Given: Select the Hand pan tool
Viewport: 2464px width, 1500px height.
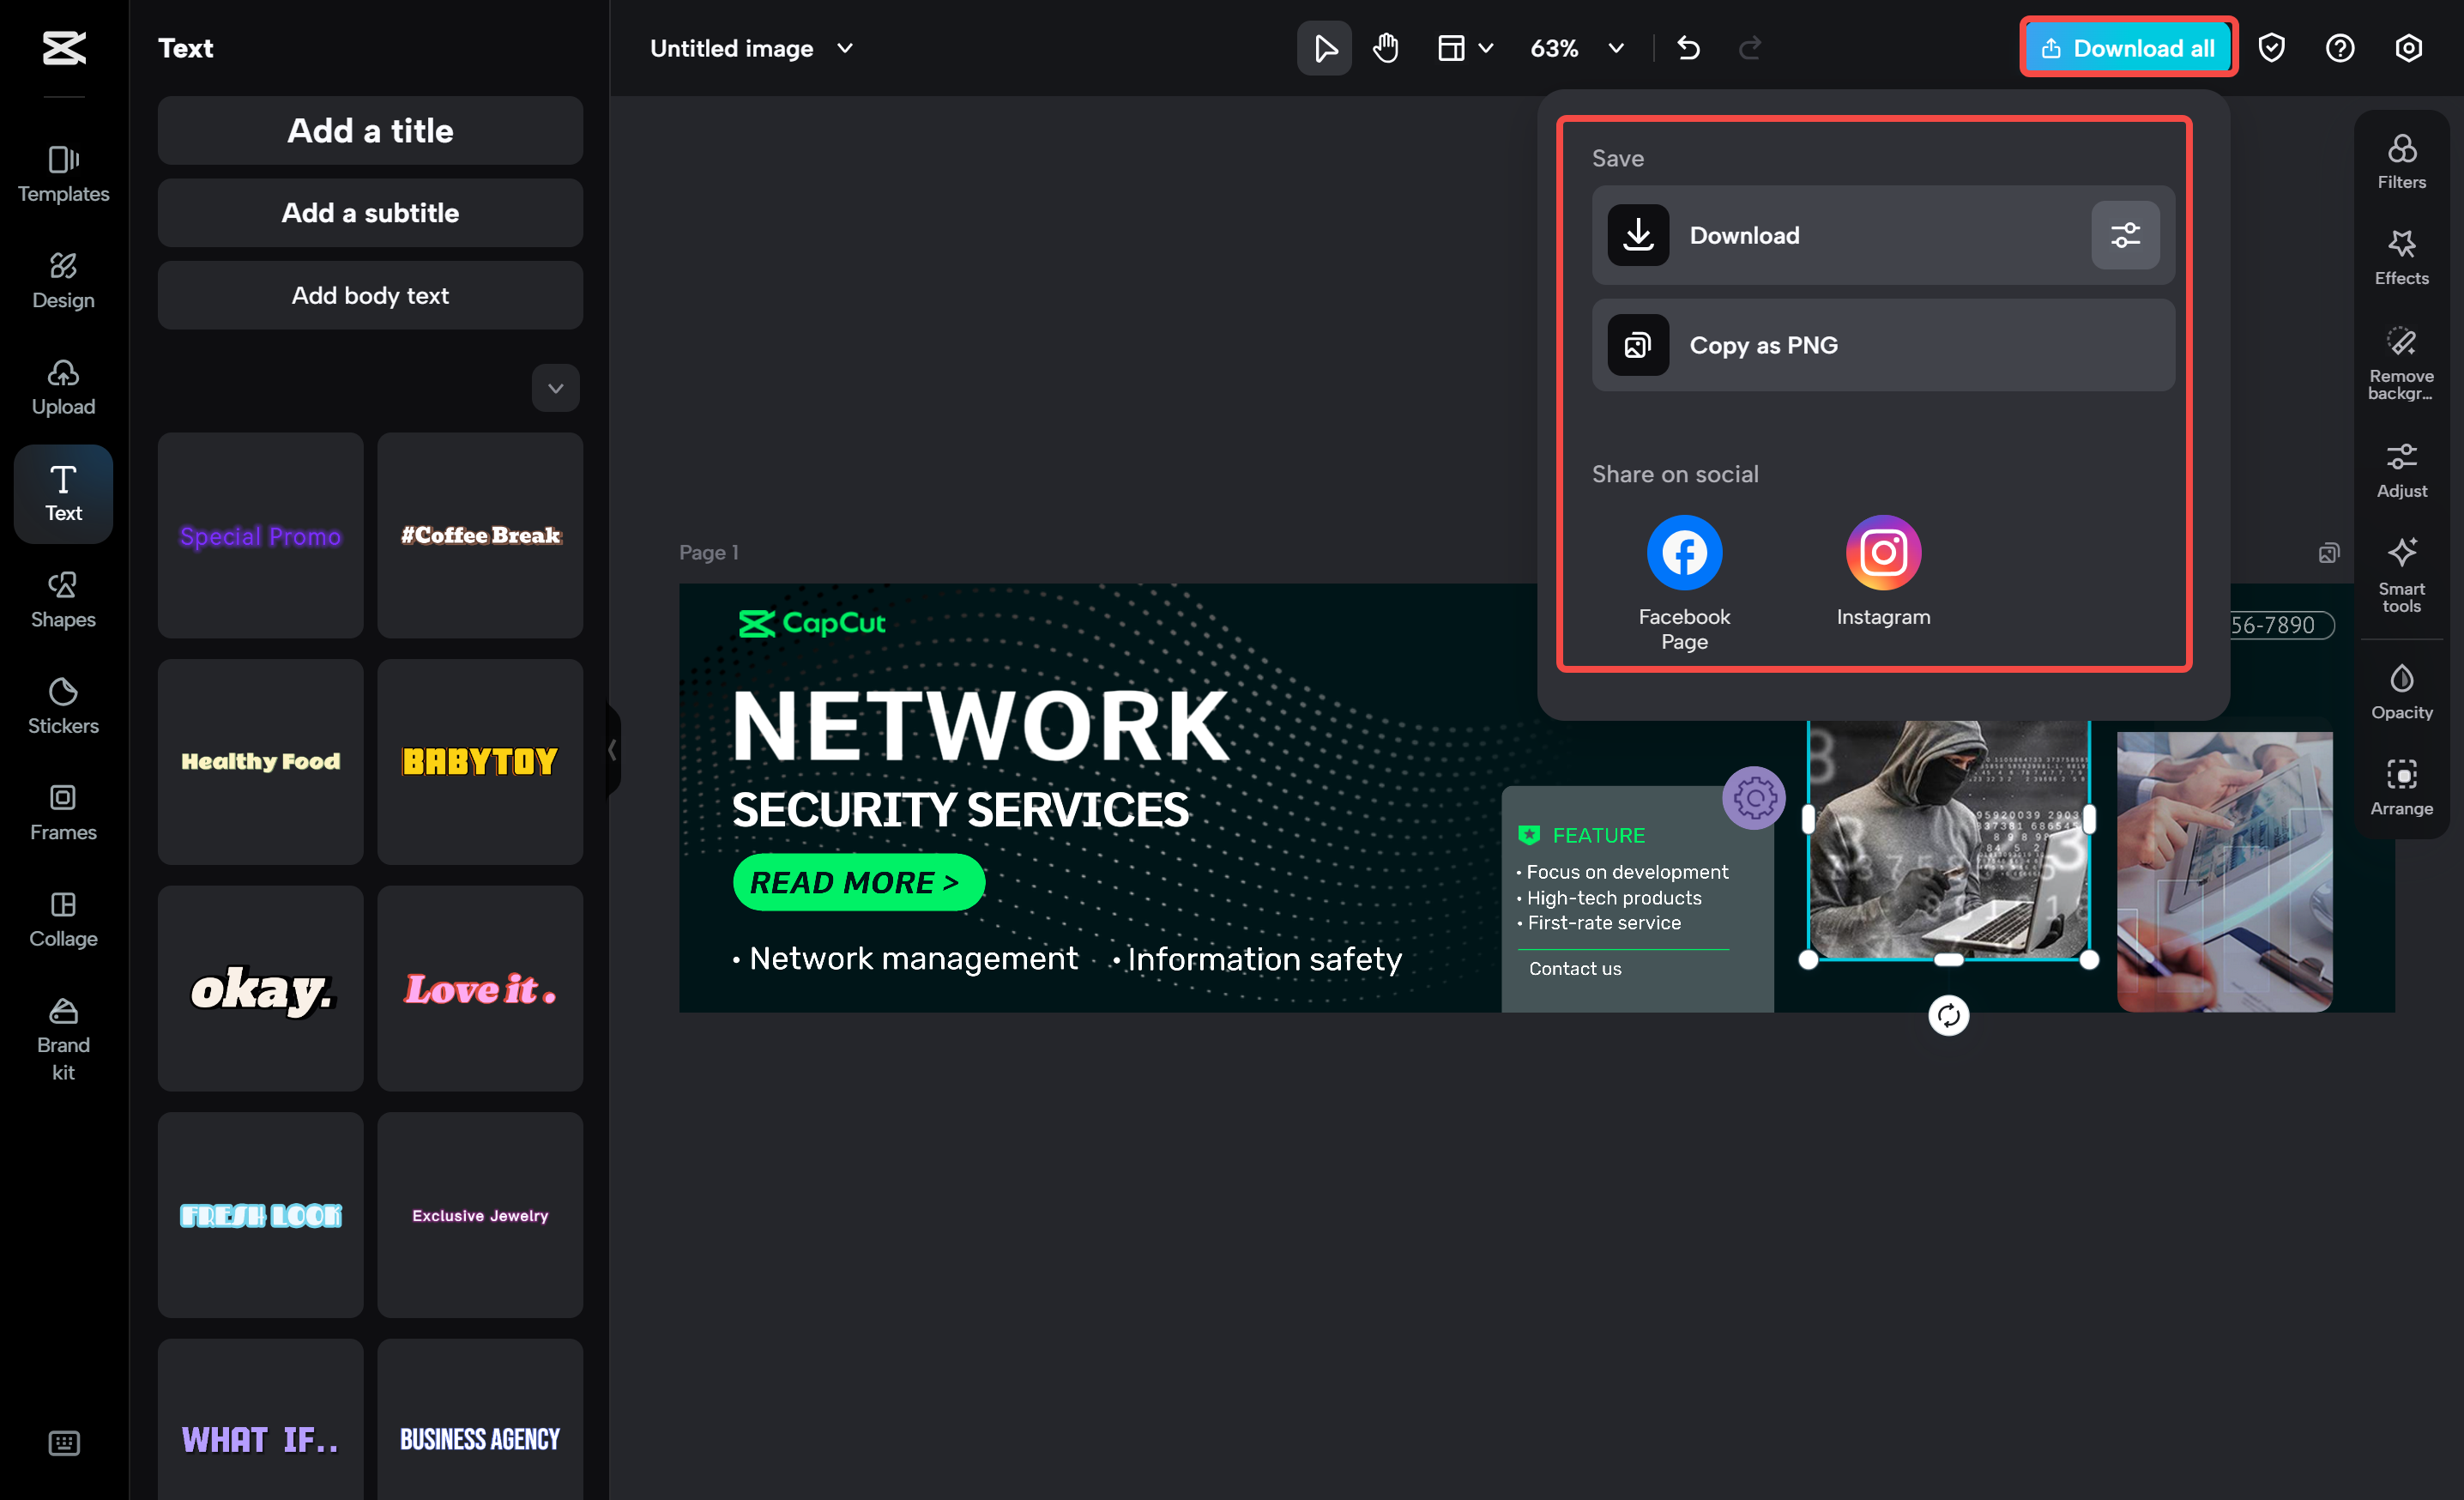Looking at the screenshot, I should (x=1385, y=47).
